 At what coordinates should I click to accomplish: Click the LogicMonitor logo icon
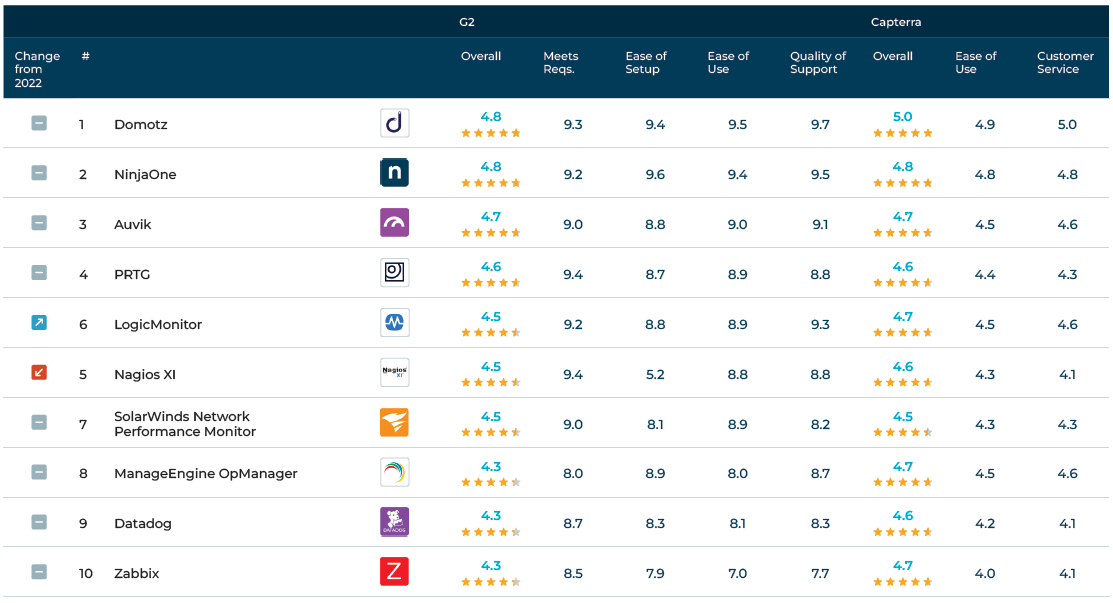pyautogui.click(x=394, y=323)
